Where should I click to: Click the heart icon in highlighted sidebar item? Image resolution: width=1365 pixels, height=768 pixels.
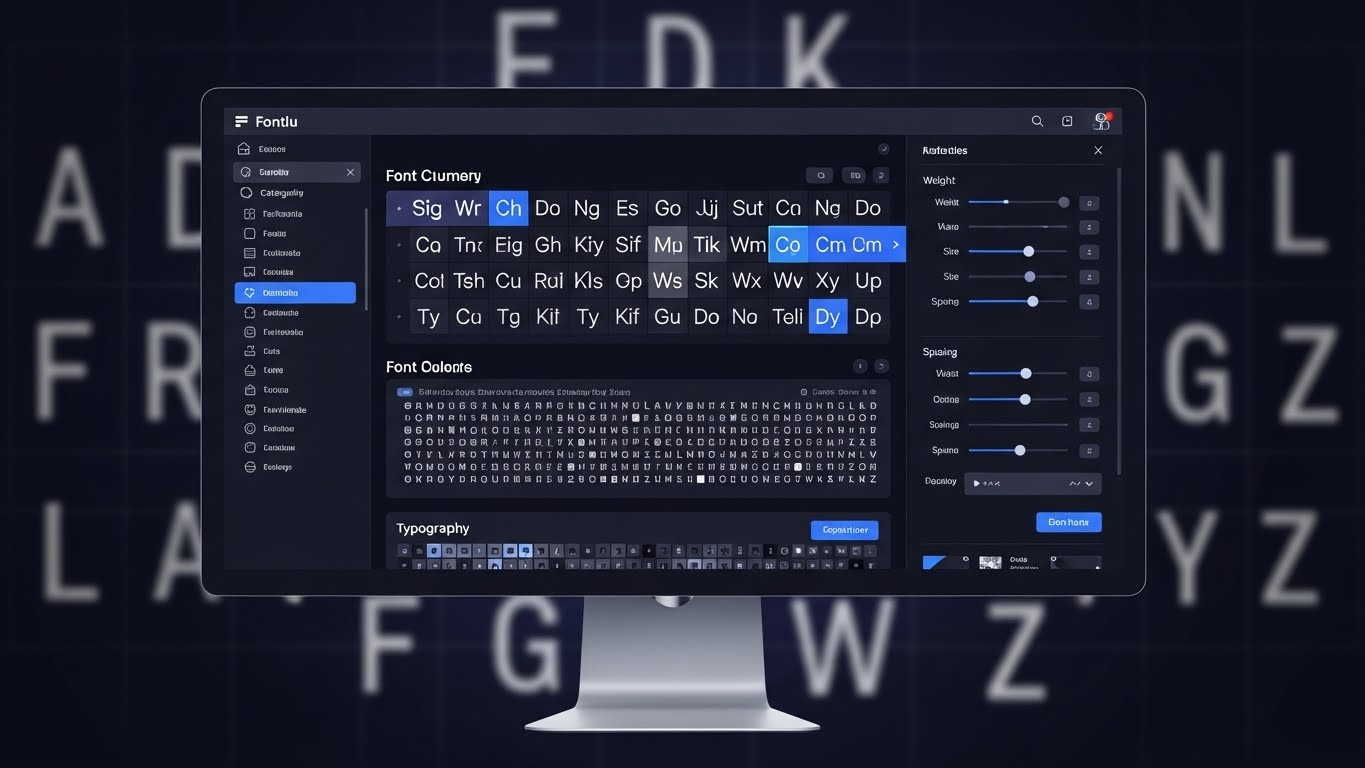[x=250, y=293]
